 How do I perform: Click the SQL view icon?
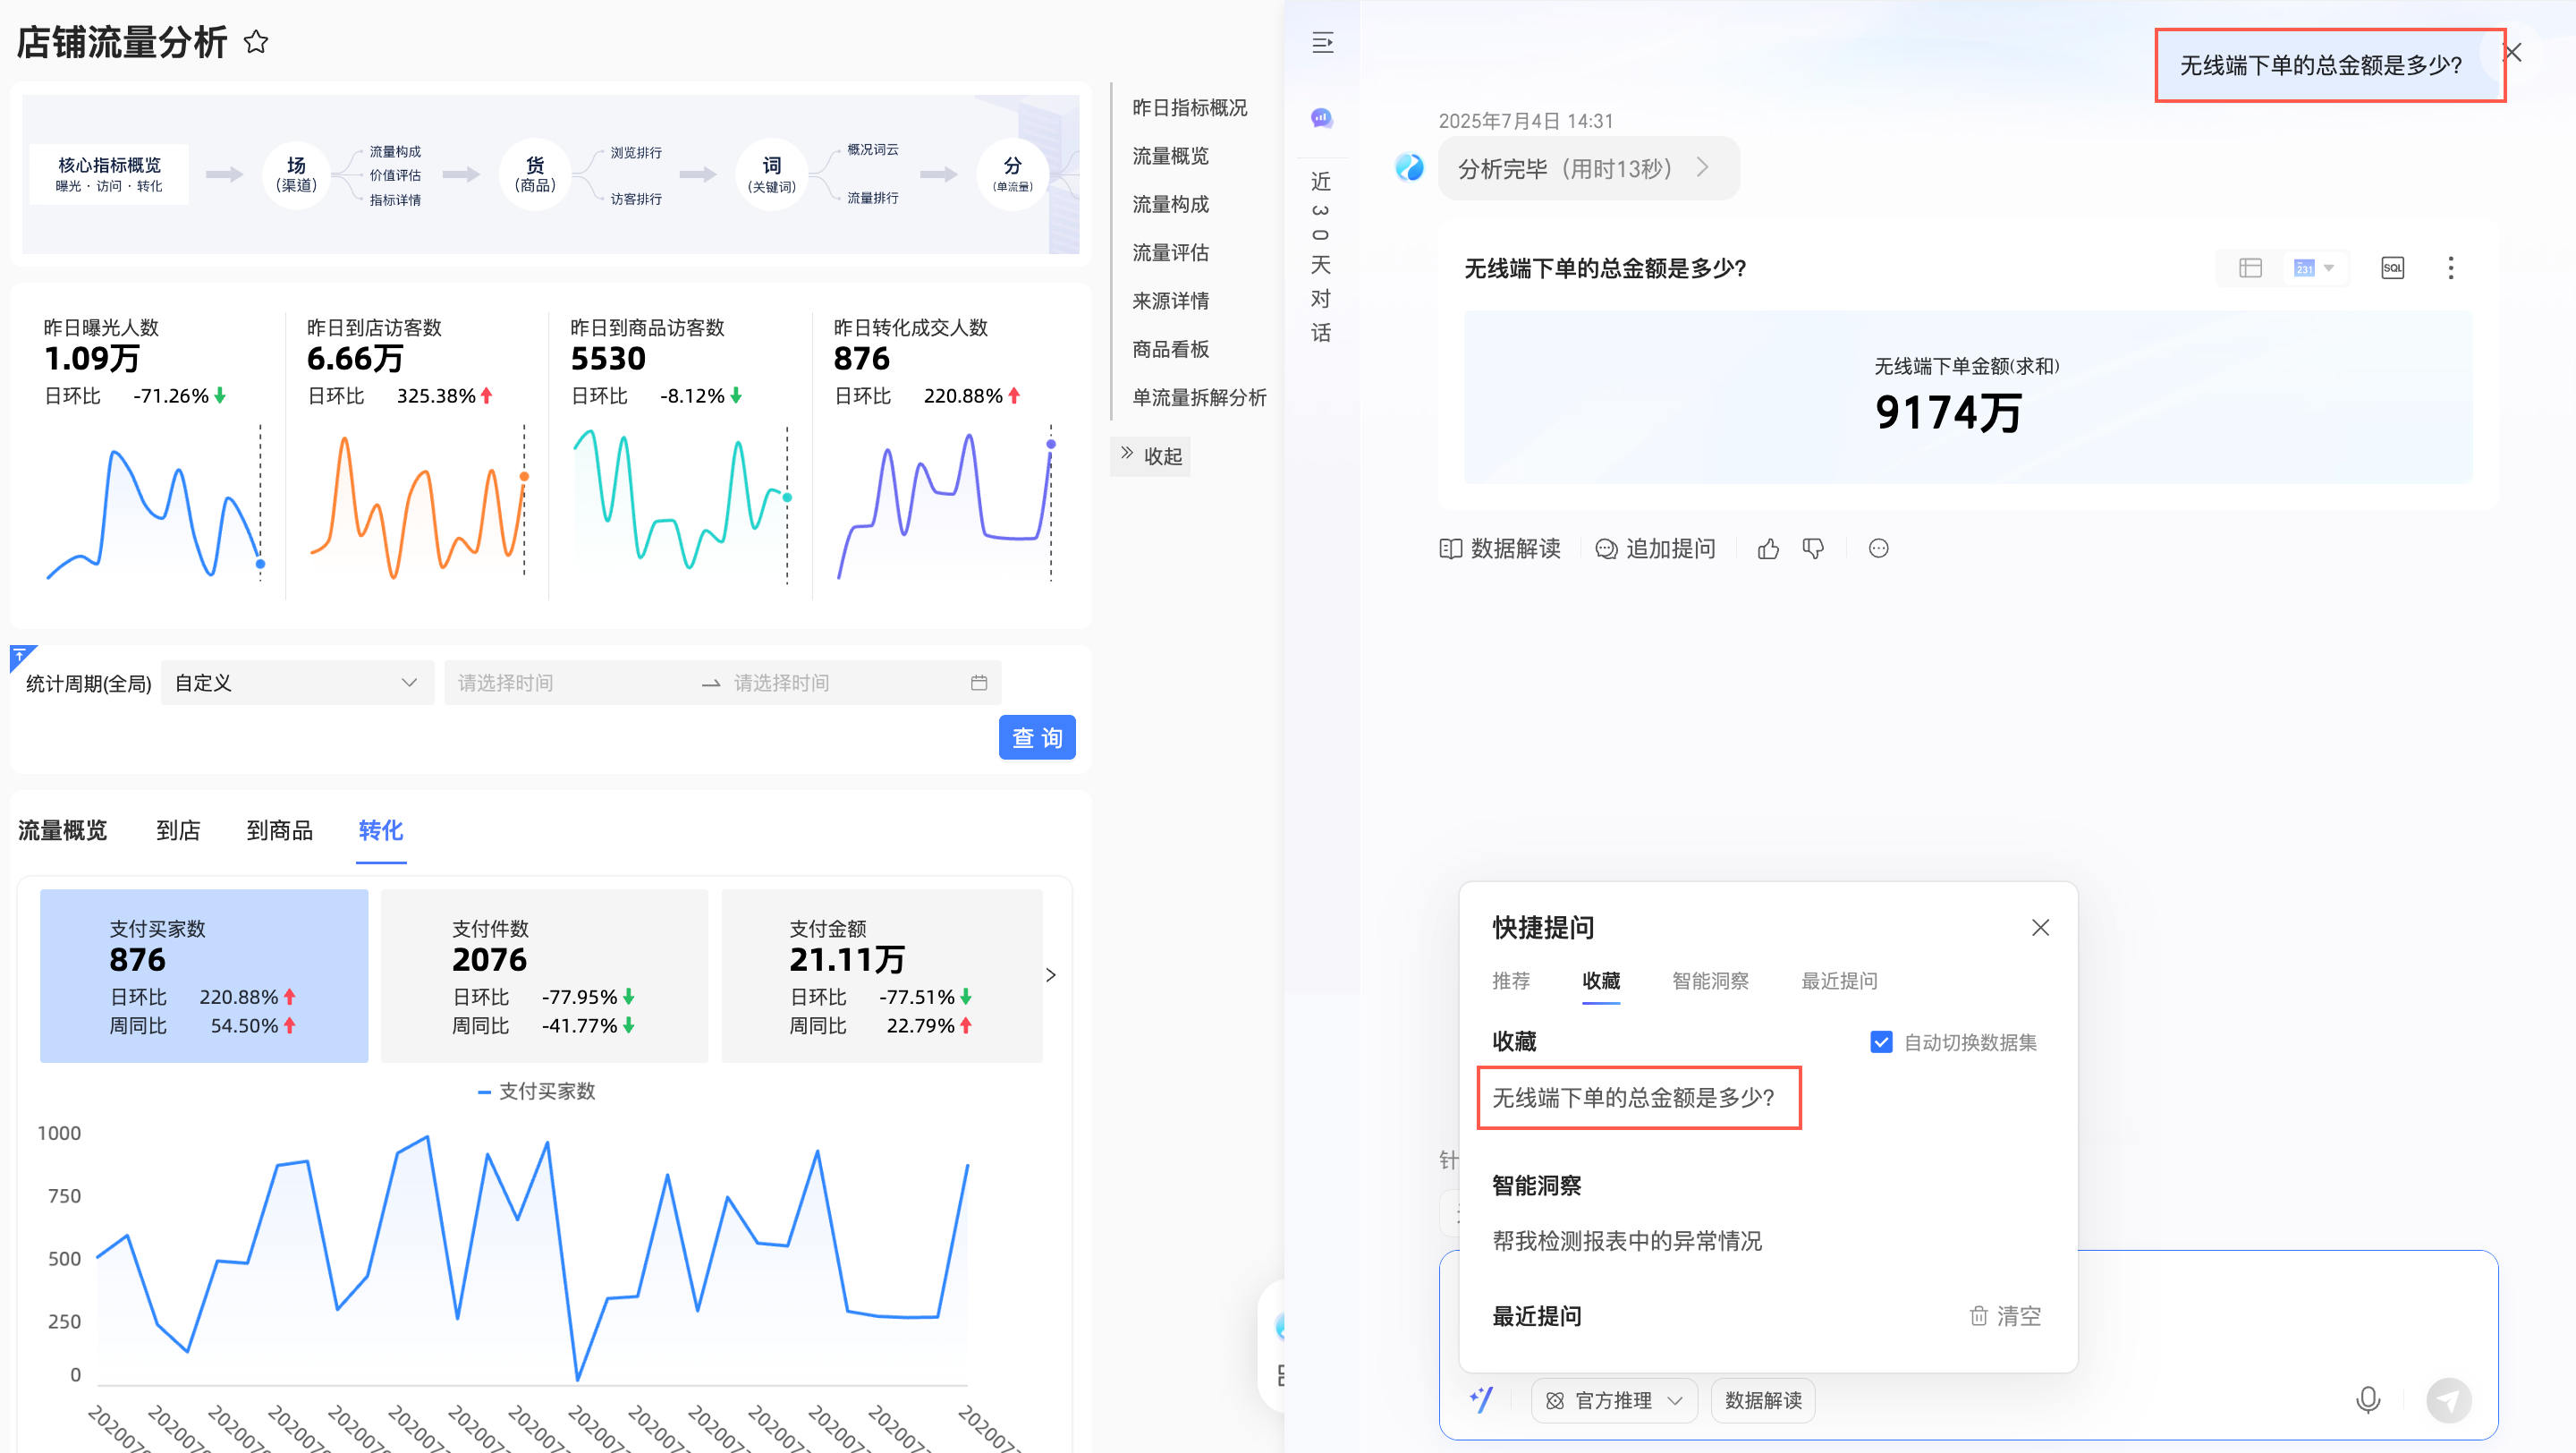[2392, 268]
